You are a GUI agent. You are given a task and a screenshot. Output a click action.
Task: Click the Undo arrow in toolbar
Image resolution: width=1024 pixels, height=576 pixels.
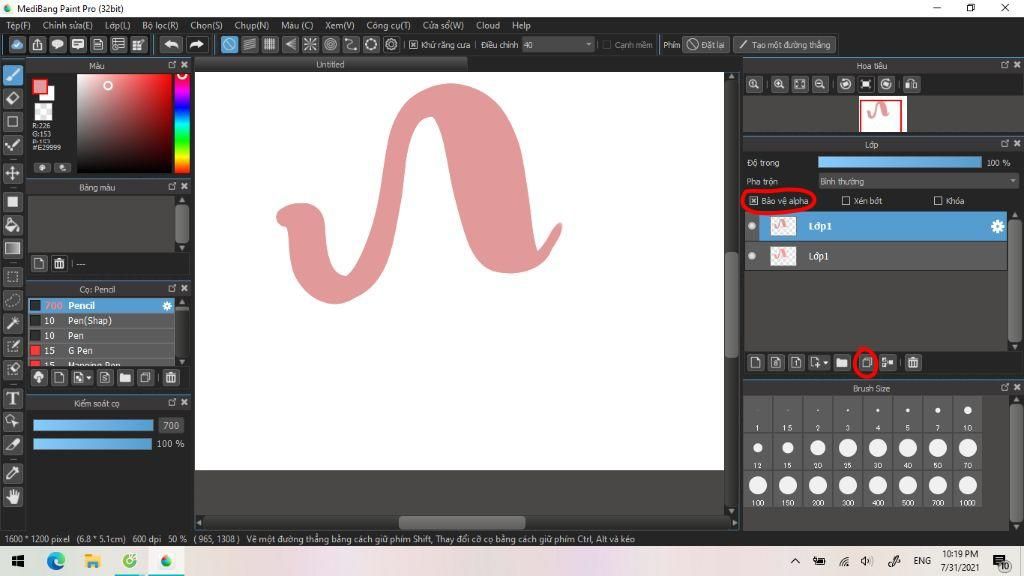point(171,44)
